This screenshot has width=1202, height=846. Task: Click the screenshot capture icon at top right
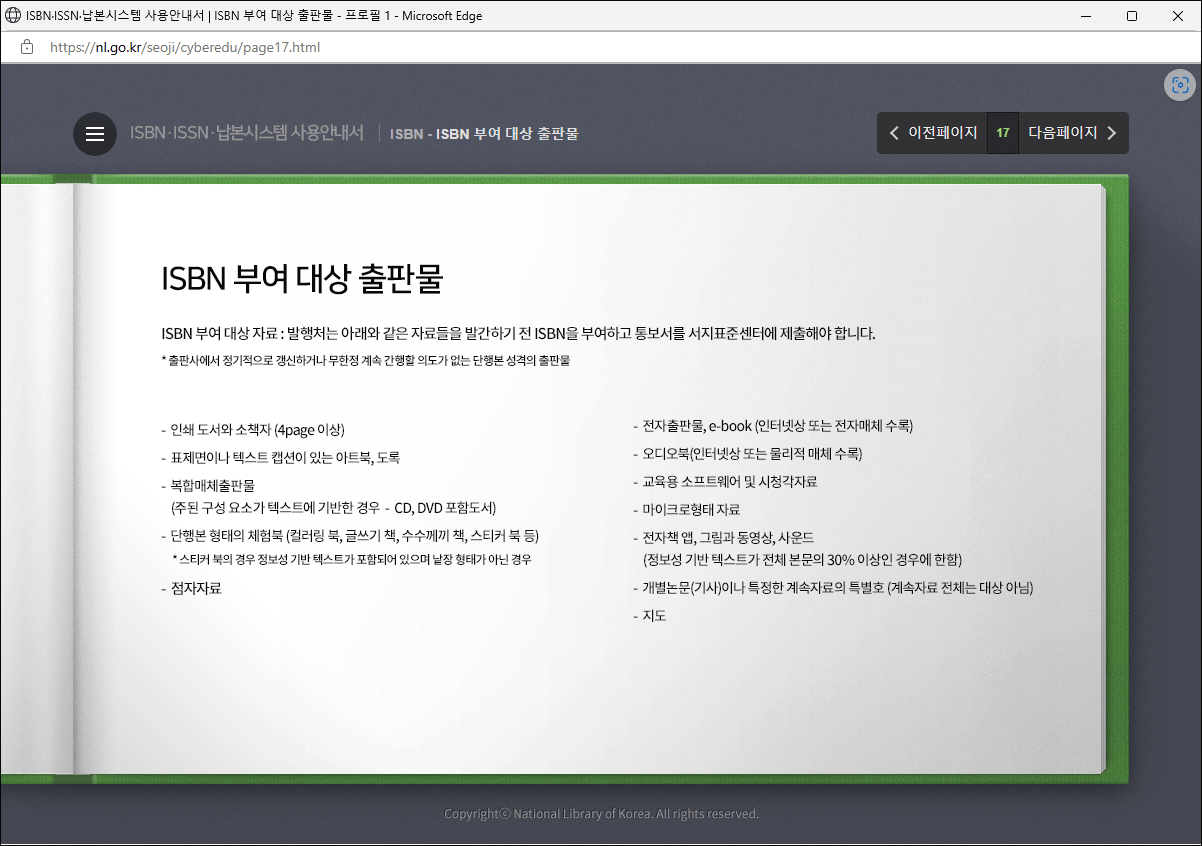1180,85
